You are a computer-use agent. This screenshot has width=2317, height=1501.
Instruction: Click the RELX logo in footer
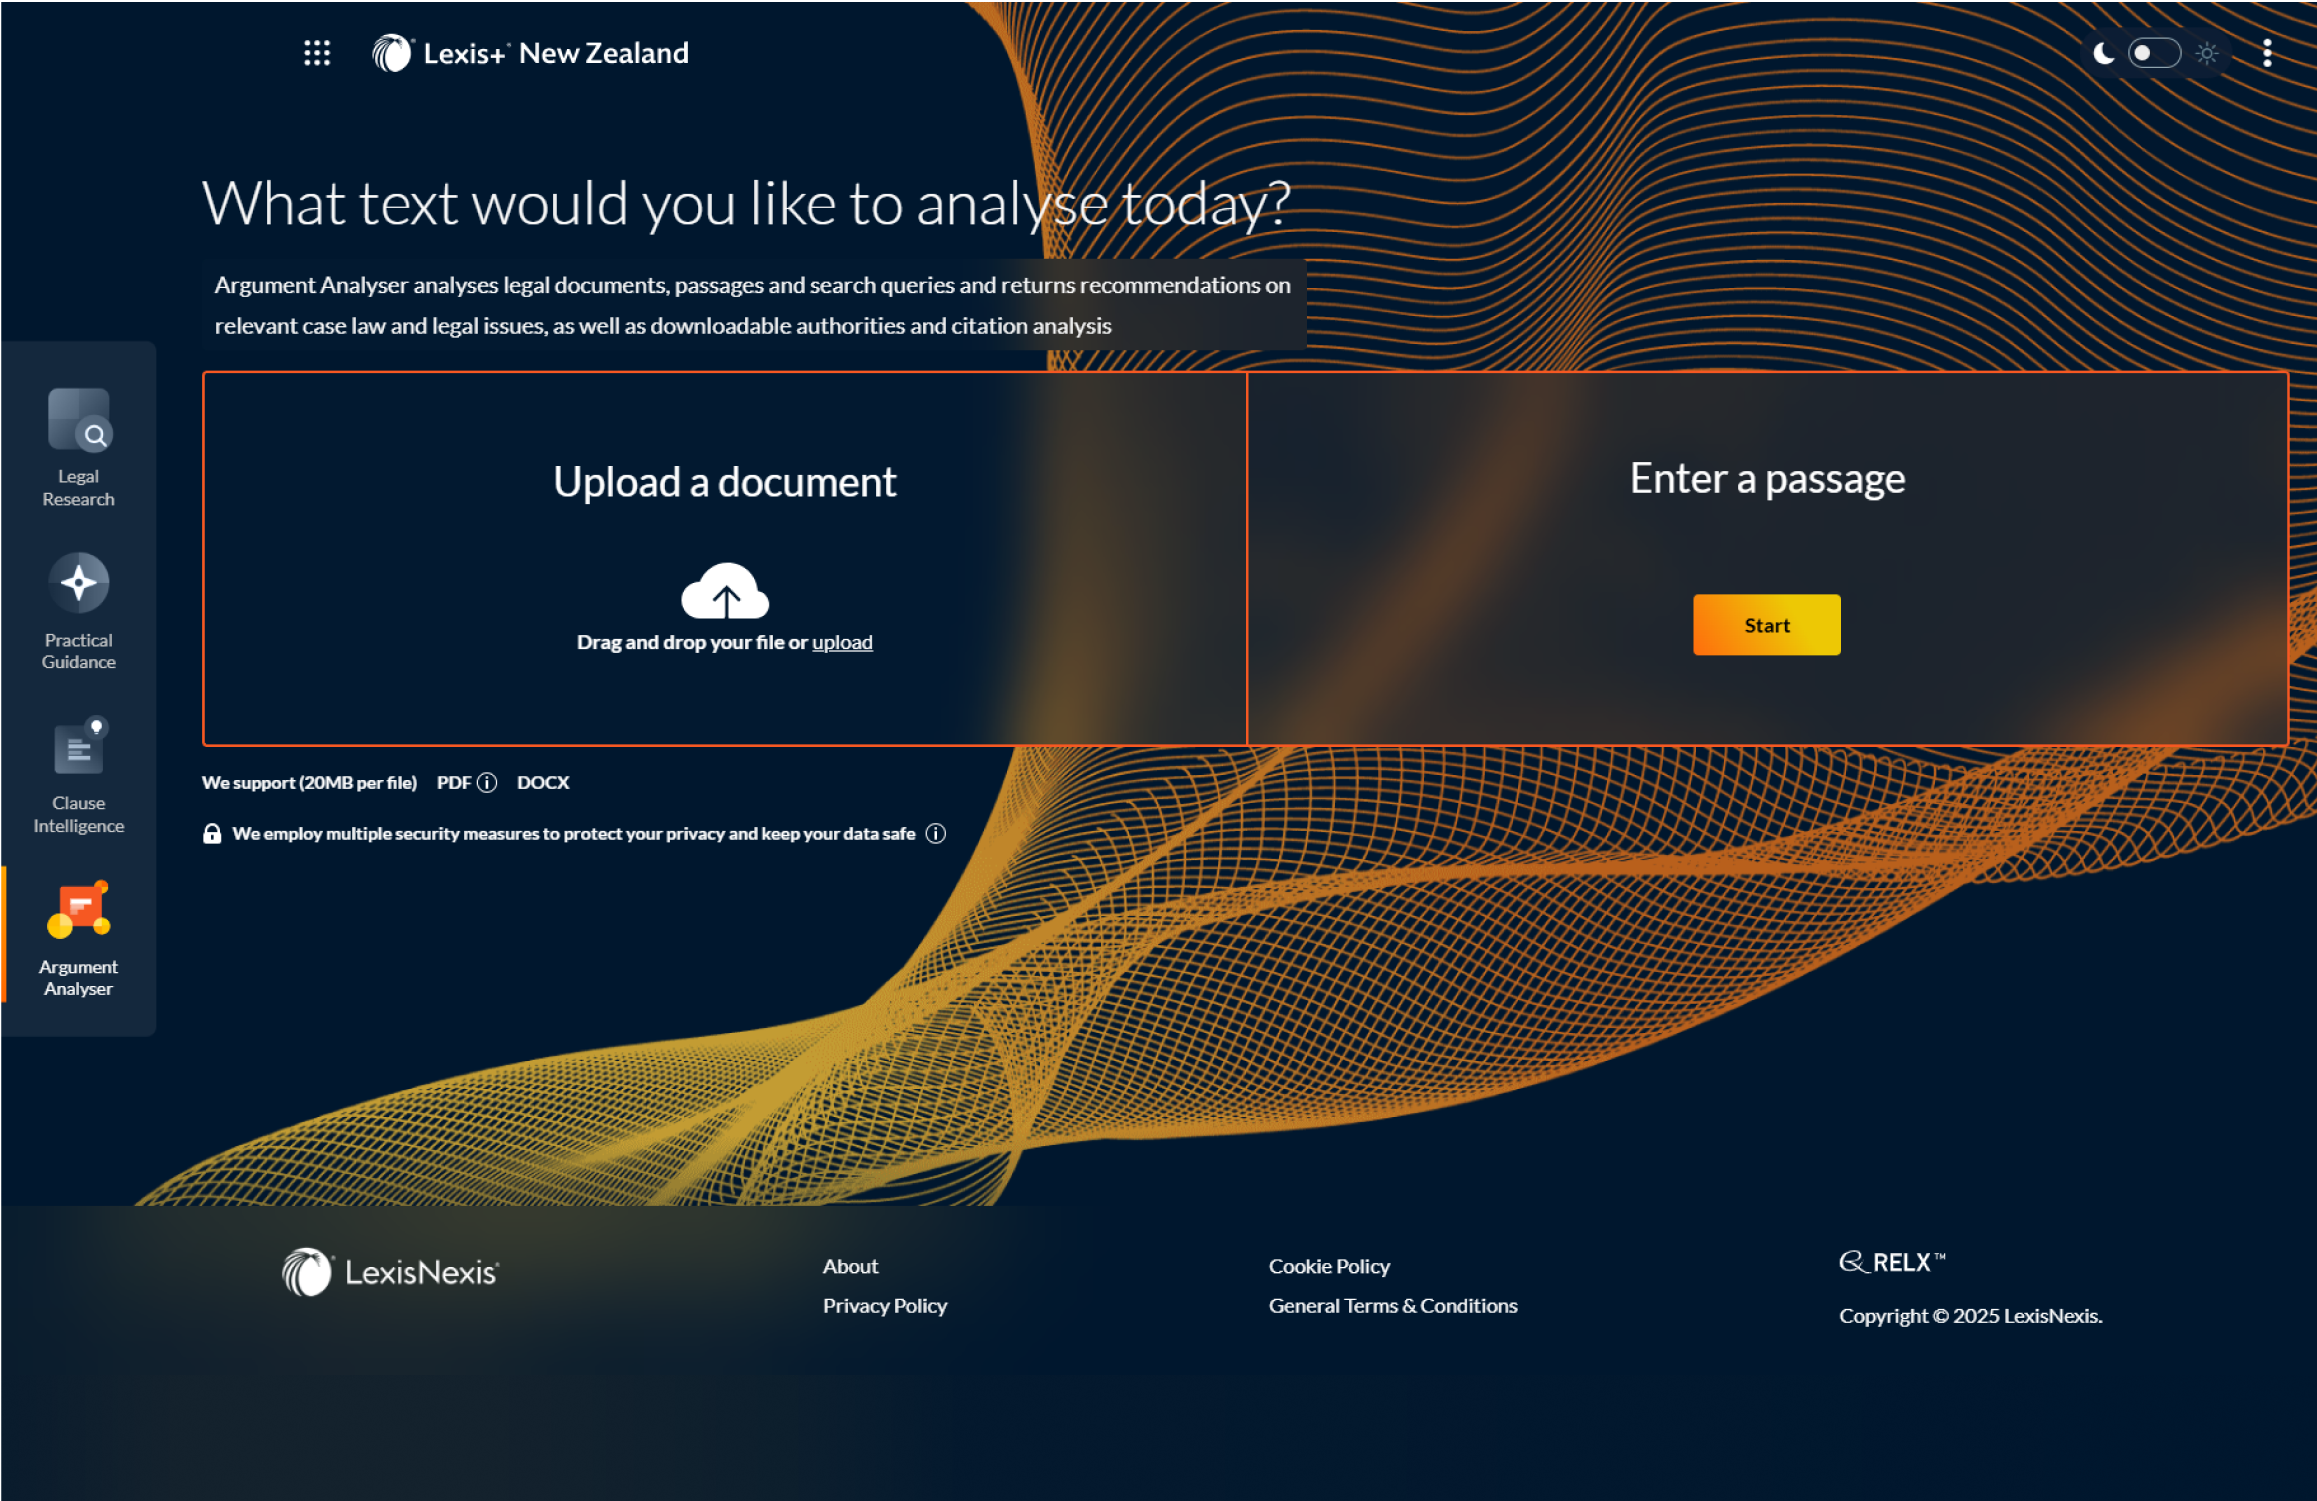tap(1892, 1262)
